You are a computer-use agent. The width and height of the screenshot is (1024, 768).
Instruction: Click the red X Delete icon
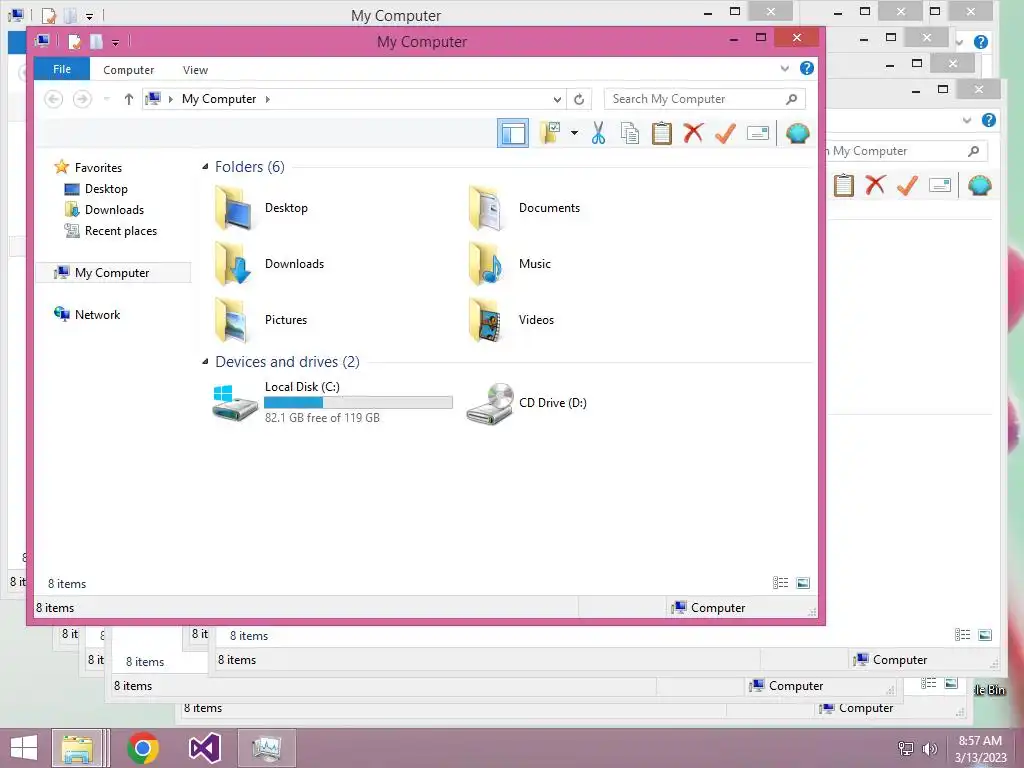pyautogui.click(x=694, y=133)
